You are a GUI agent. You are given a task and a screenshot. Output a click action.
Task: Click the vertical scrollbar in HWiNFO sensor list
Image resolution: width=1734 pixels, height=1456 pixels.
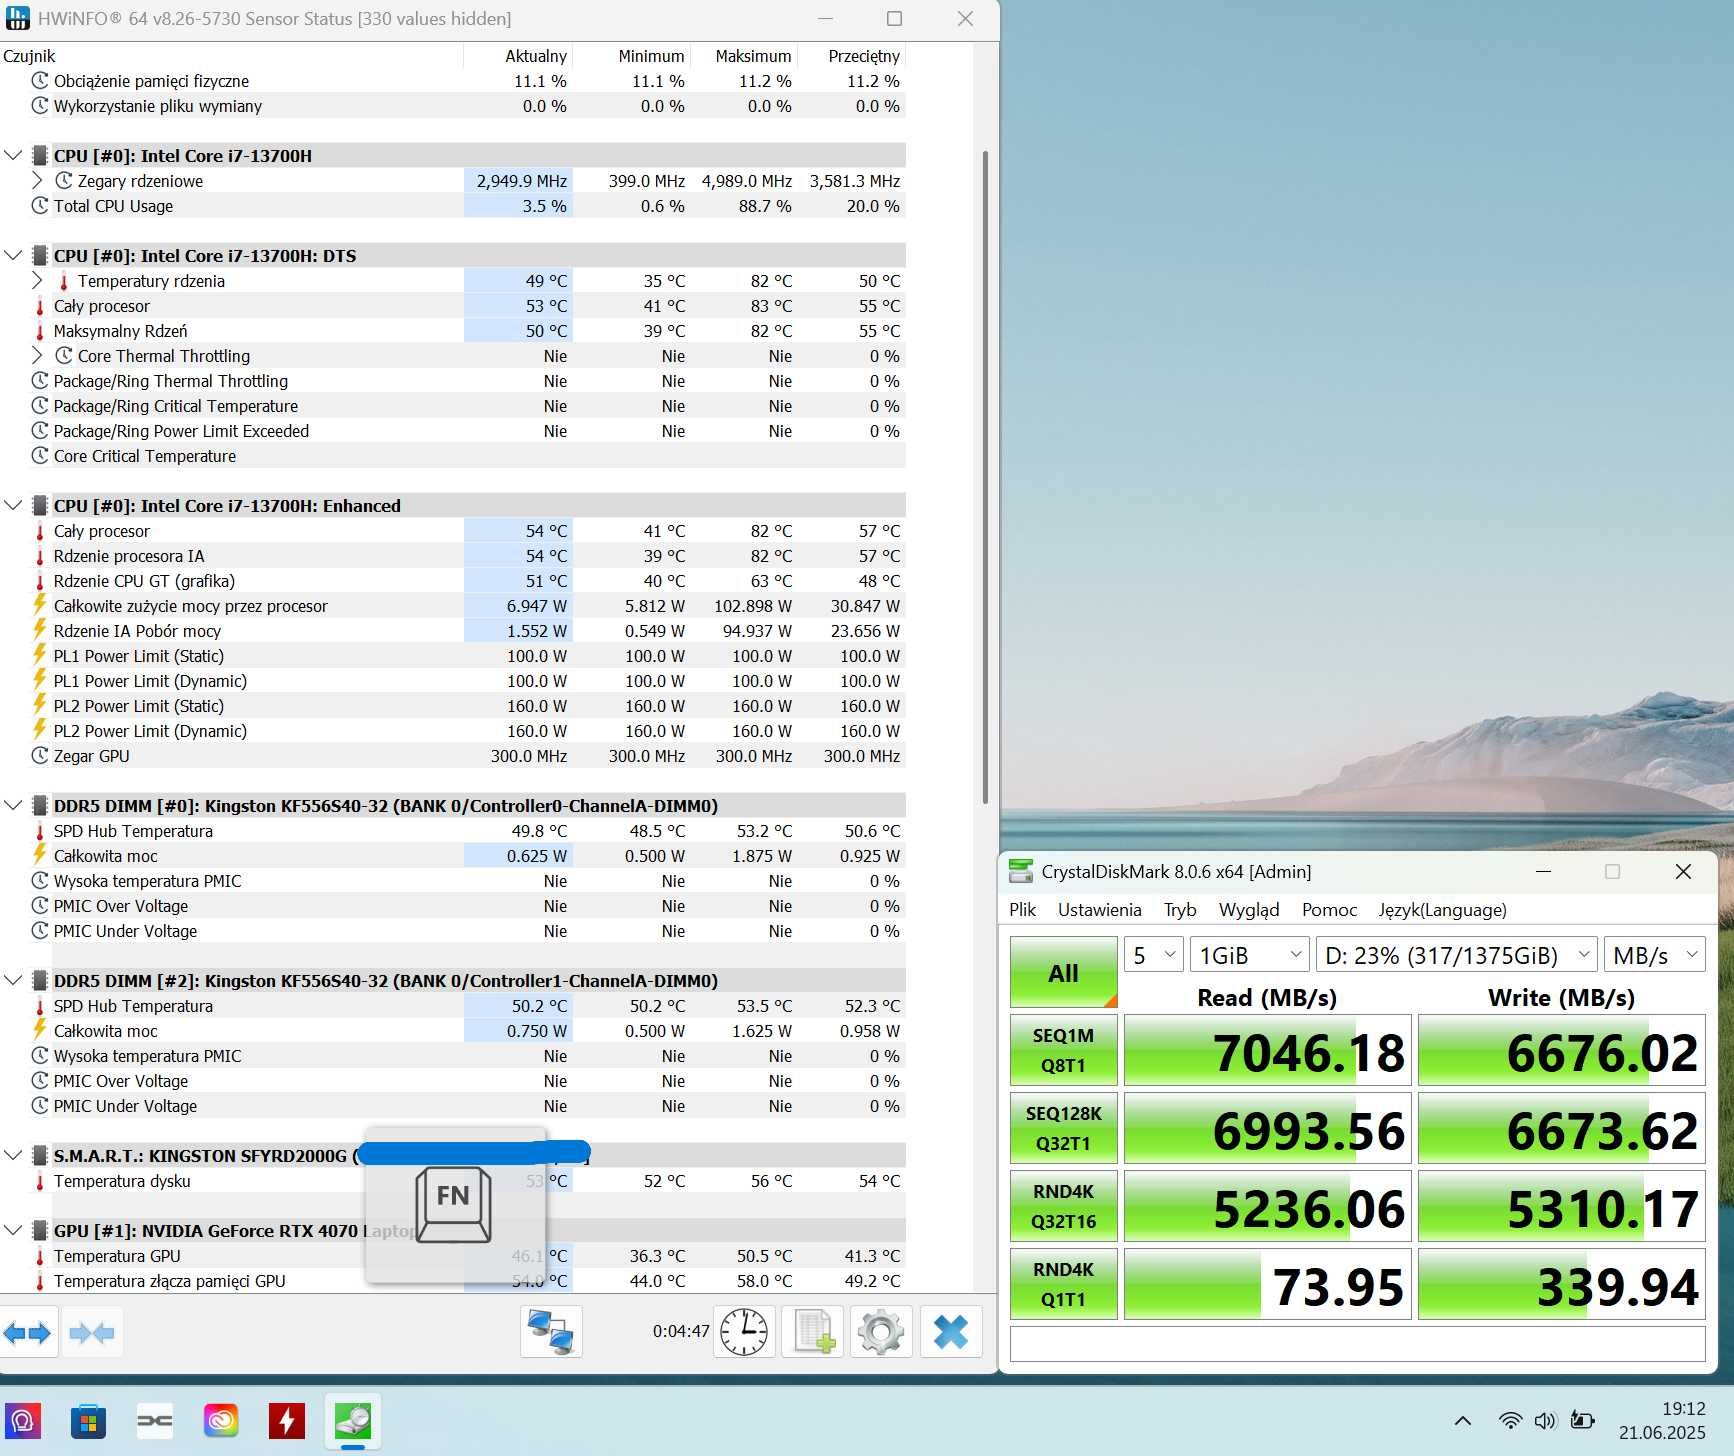pyautogui.click(x=985, y=477)
